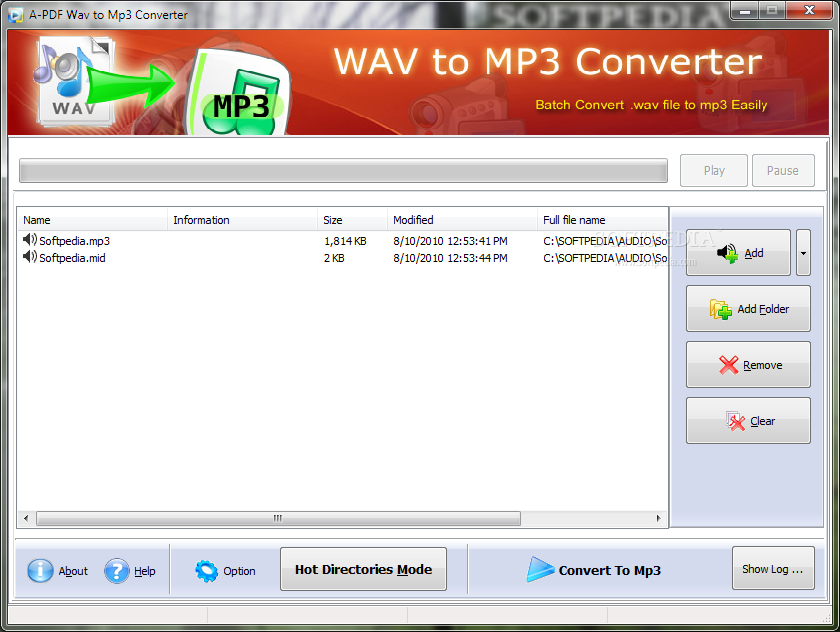Image resolution: width=840 pixels, height=632 pixels.
Task: Click the red X icon on Remove
Action: pos(729,365)
